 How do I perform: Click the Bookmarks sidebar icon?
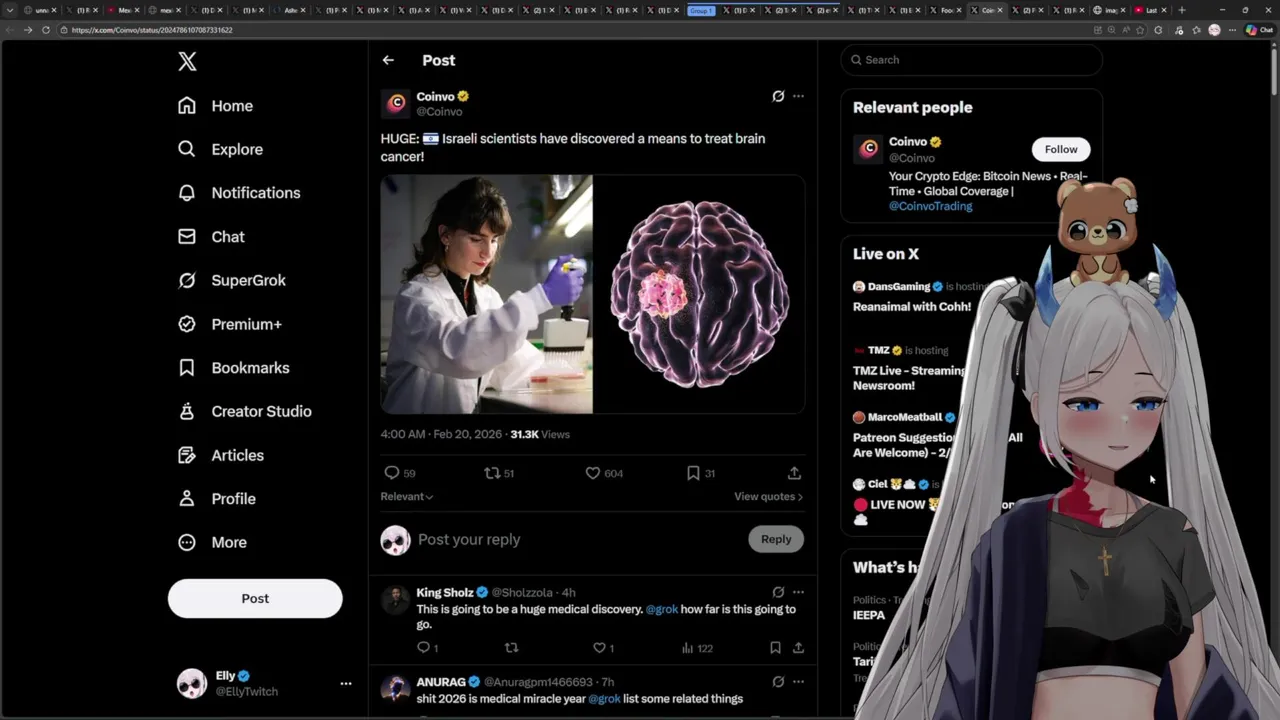click(x=187, y=368)
